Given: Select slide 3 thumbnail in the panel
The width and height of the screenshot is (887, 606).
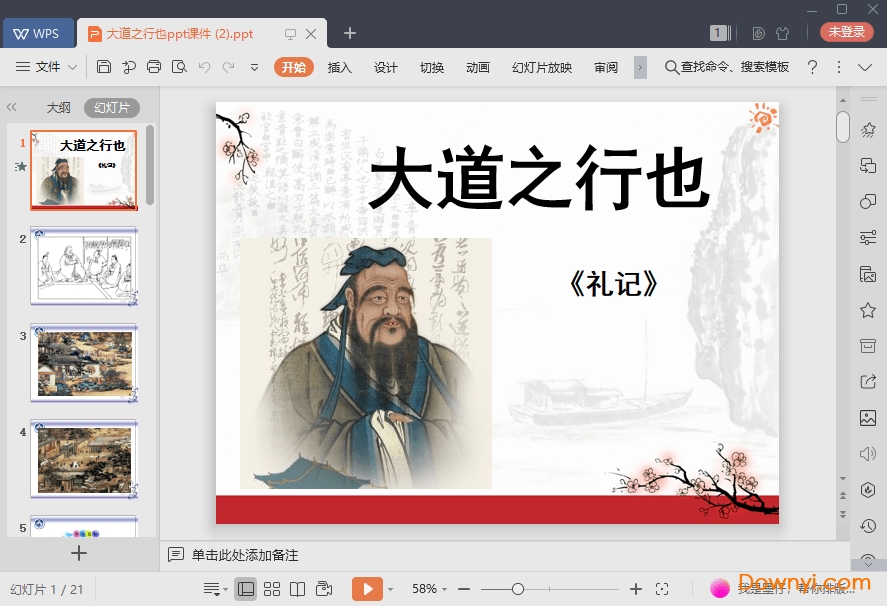Looking at the screenshot, I should click(84, 363).
